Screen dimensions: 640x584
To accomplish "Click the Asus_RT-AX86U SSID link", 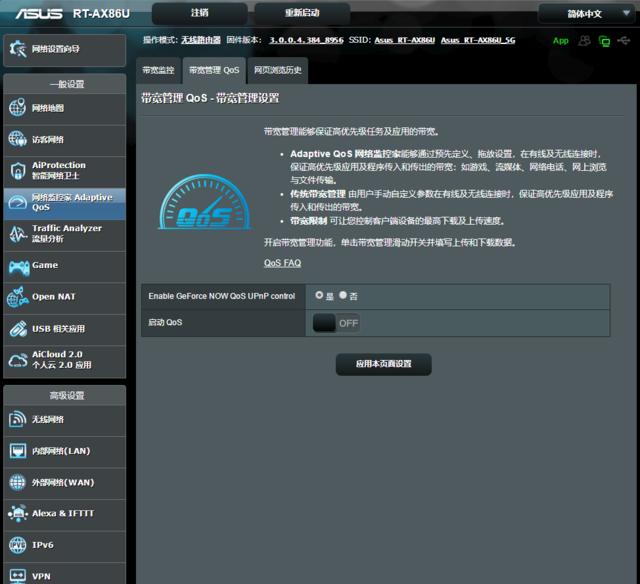I will (404, 40).
